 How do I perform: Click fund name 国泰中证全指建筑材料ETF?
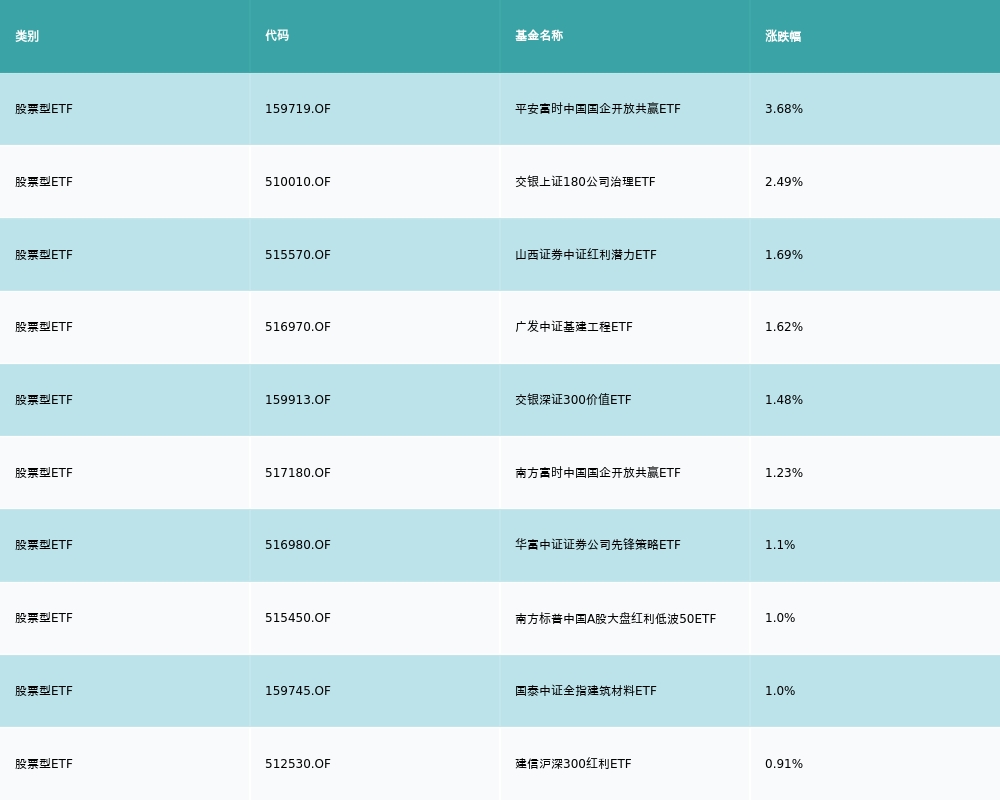coord(586,691)
